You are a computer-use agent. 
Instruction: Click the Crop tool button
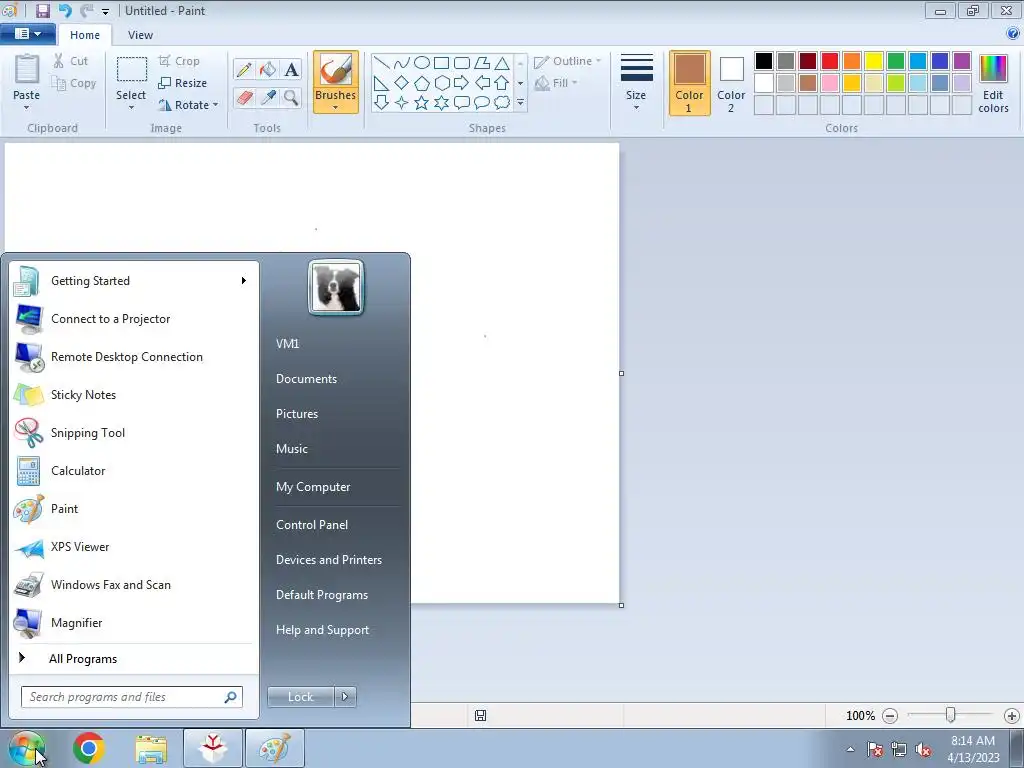pyautogui.click(x=179, y=61)
